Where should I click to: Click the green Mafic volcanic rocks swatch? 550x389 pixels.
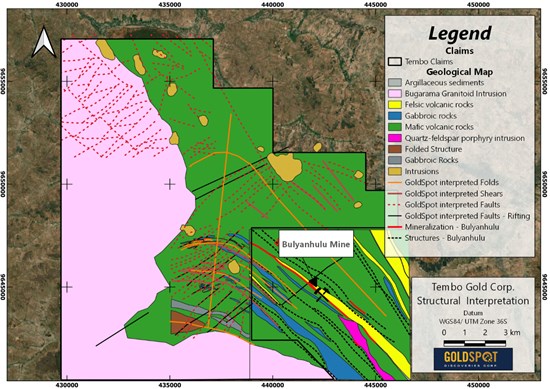click(395, 127)
